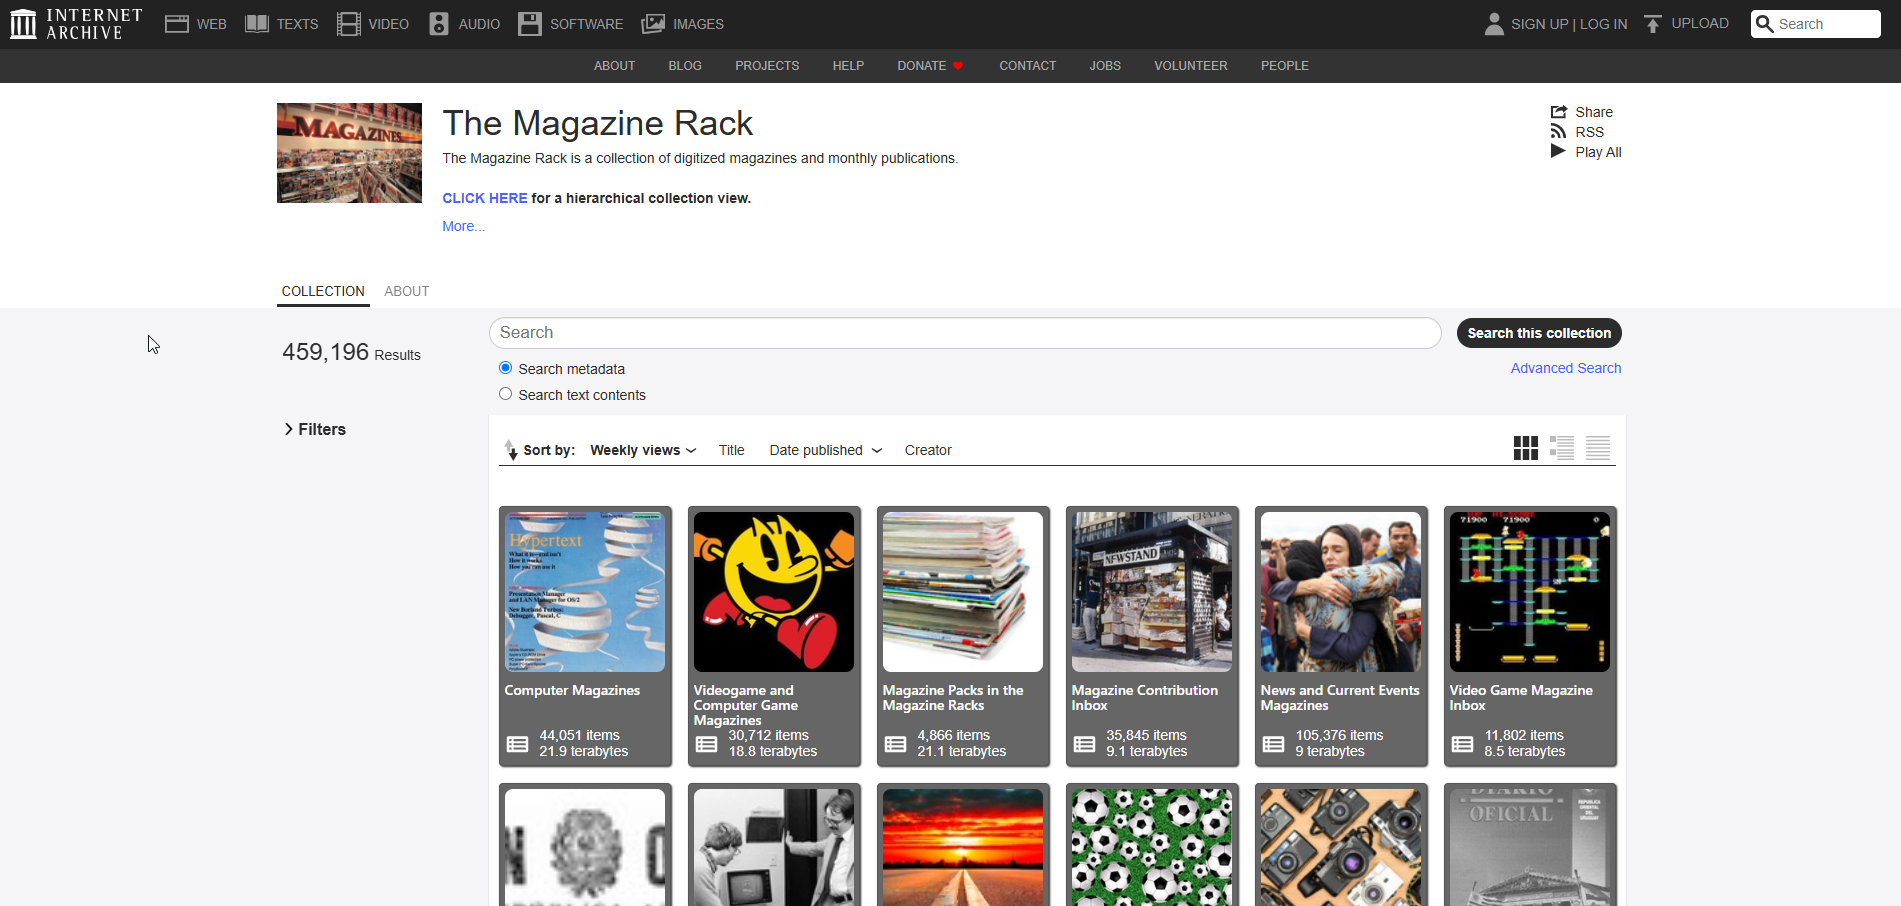This screenshot has width=1901, height=906.
Task: Click the SIGN UP link
Action: coord(1540,24)
